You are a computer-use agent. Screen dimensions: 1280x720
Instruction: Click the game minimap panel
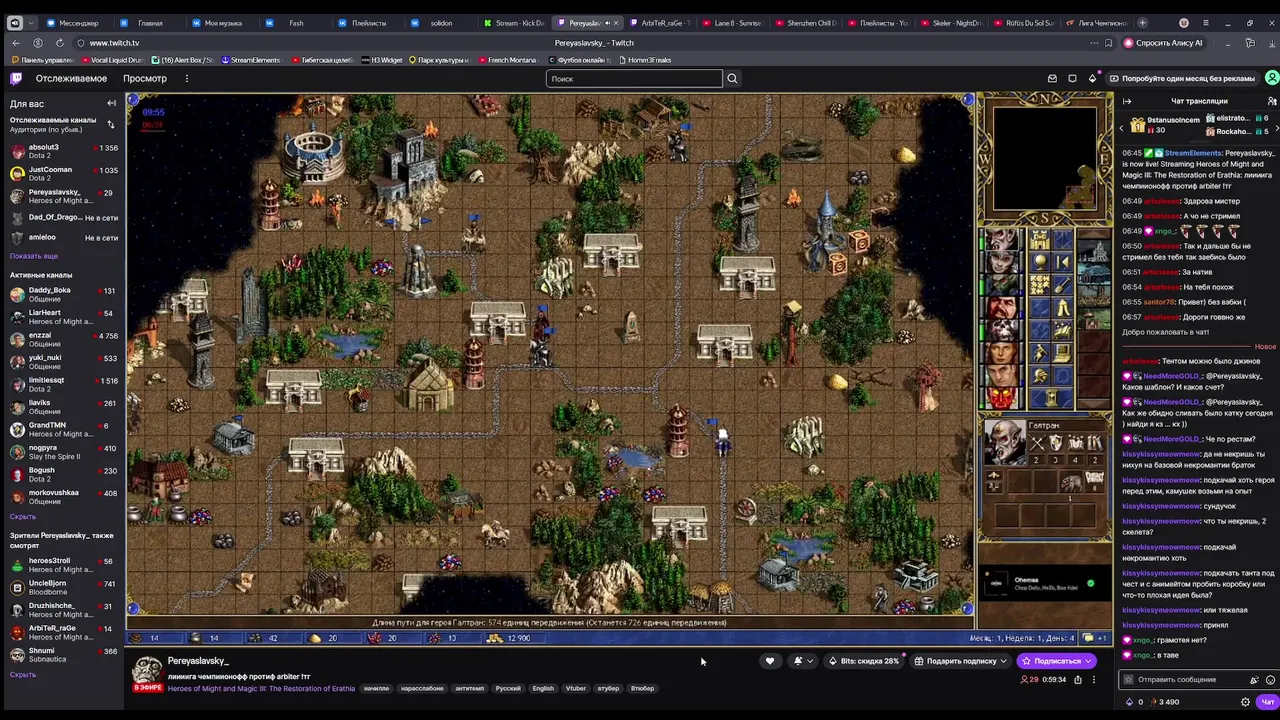point(1045,159)
